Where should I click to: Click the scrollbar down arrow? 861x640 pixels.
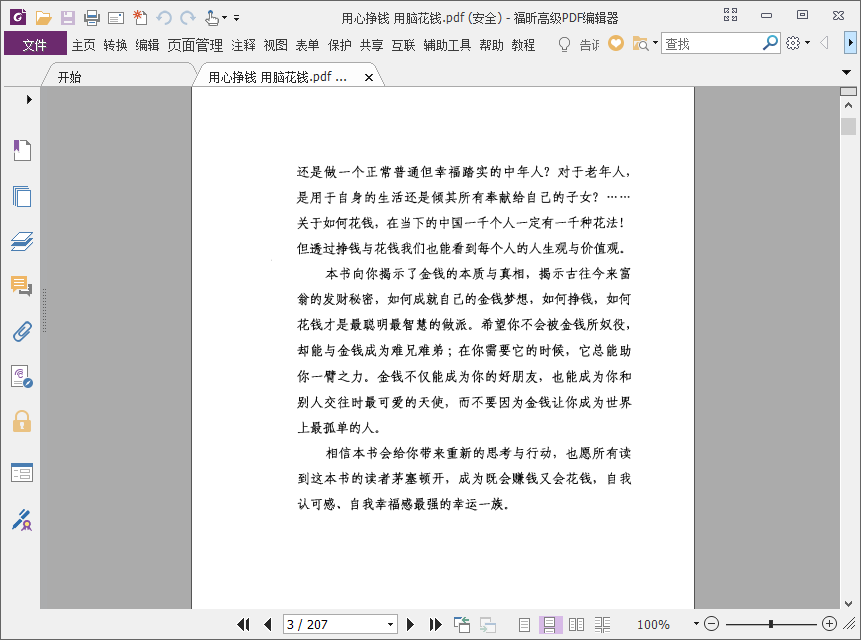(x=848, y=603)
